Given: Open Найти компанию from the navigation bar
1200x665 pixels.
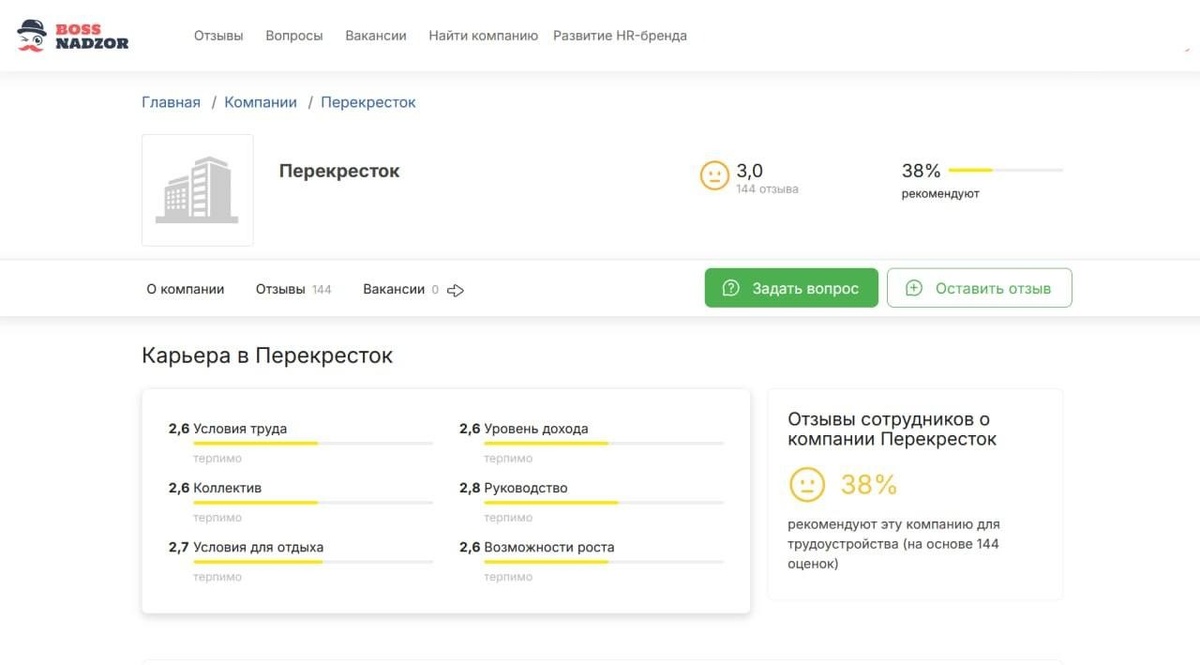Looking at the screenshot, I should [484, 35].
